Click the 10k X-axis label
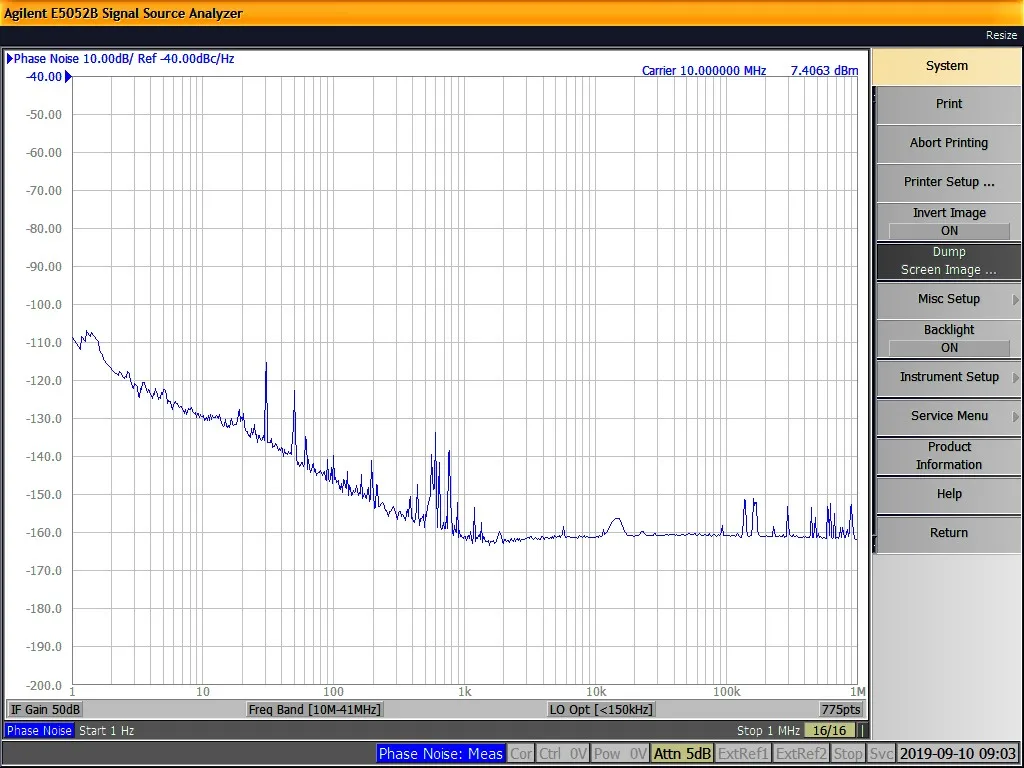The width and height of the screenshot is (1024, 768). tap(596, 692)
